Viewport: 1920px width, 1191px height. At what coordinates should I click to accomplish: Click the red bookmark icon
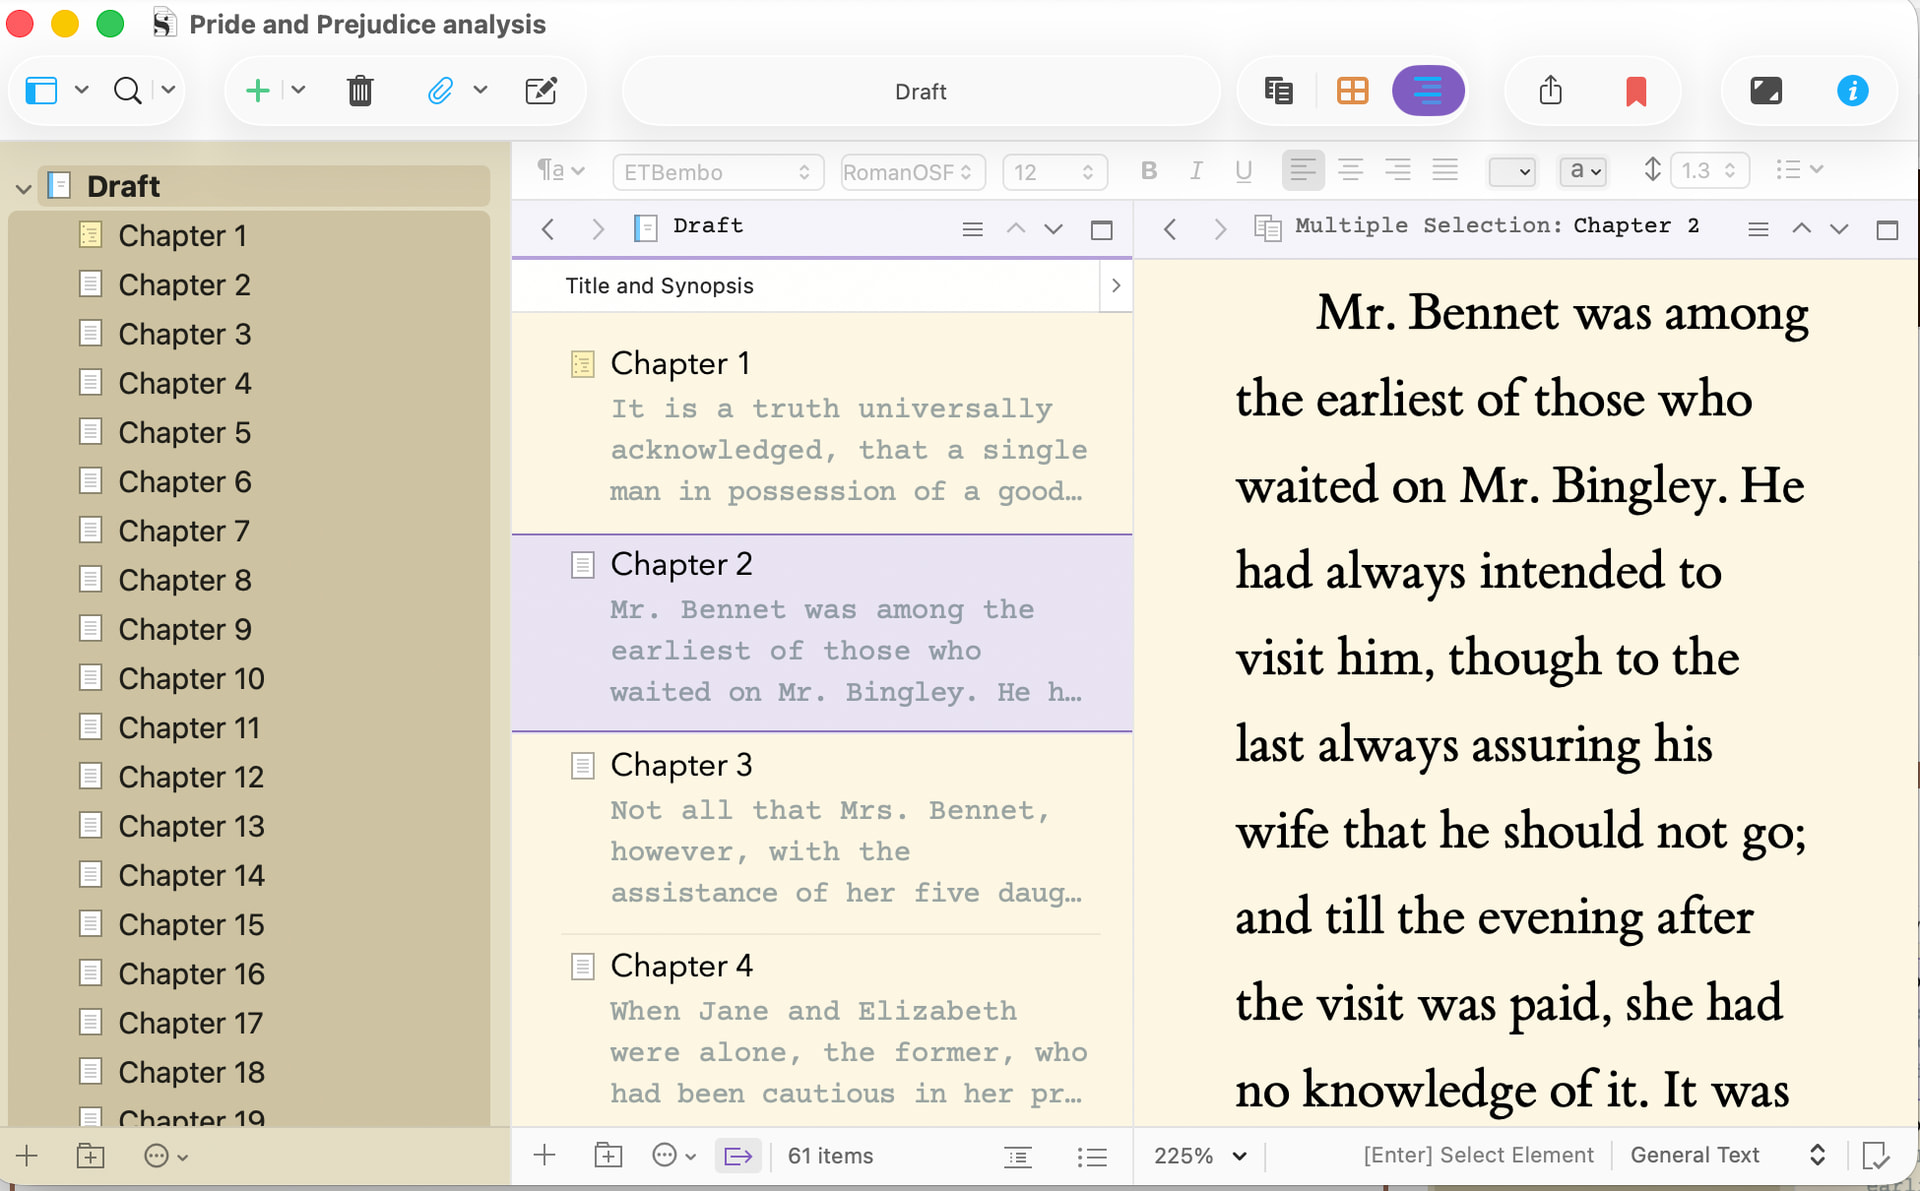1636,91
